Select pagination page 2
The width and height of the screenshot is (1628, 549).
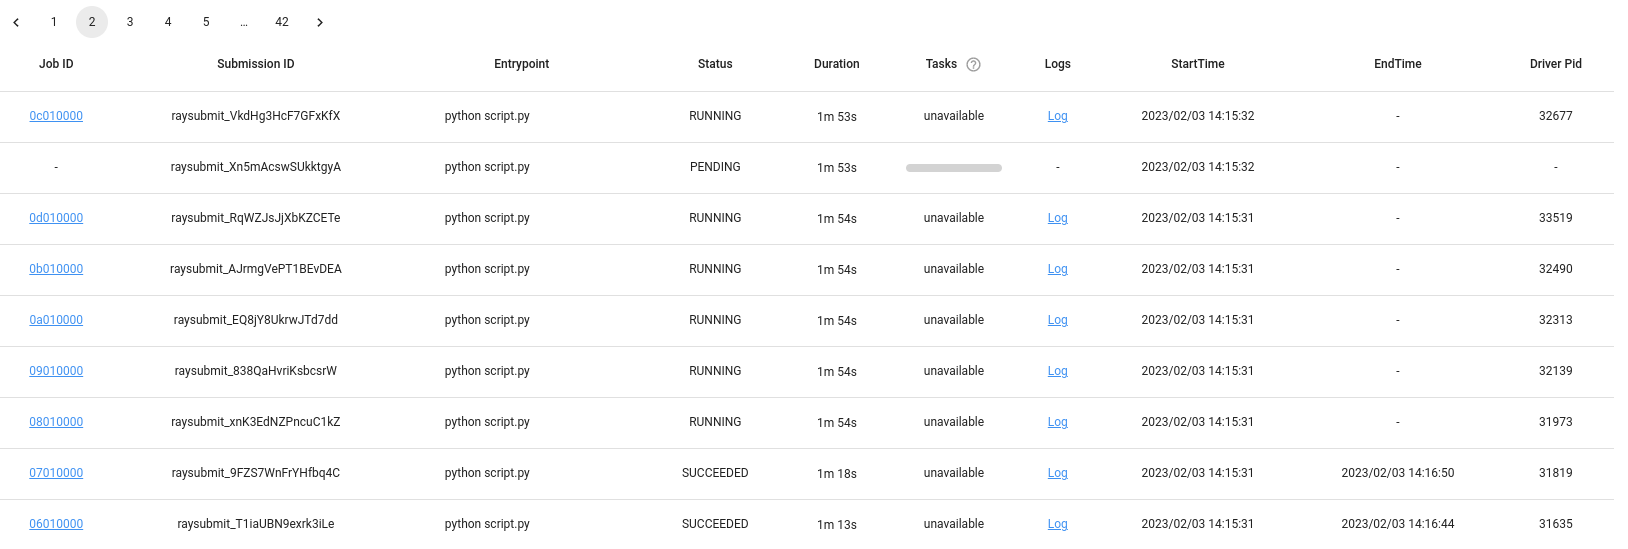[92, 22]
